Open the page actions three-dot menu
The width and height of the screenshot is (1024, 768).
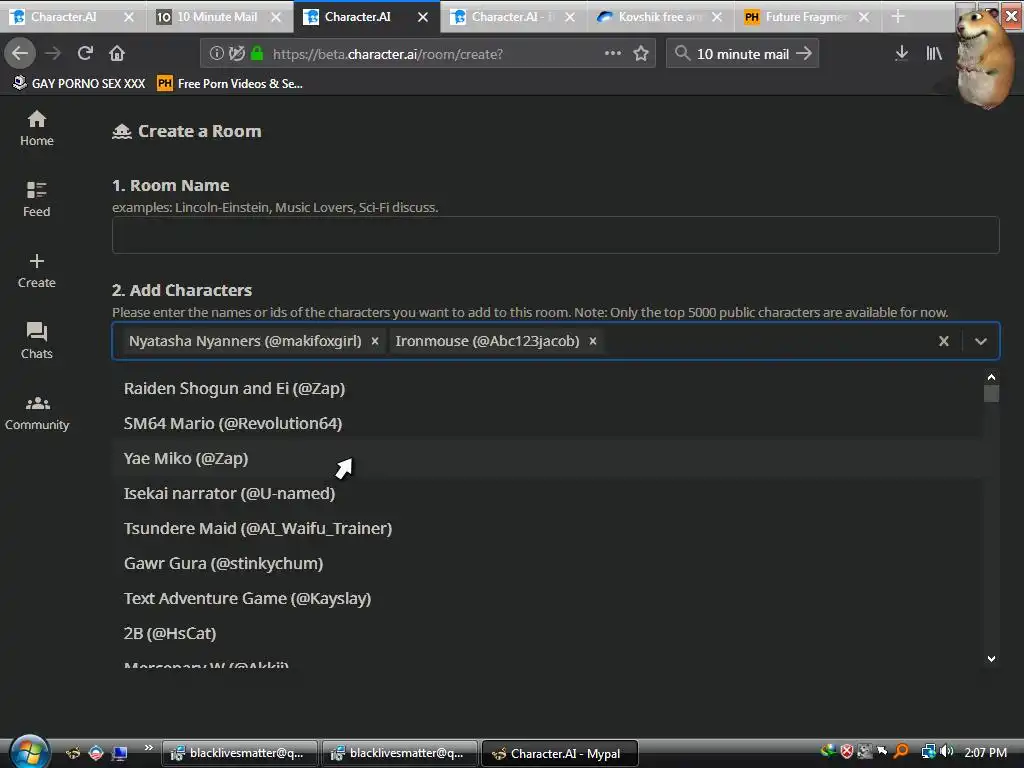(613, 53)
